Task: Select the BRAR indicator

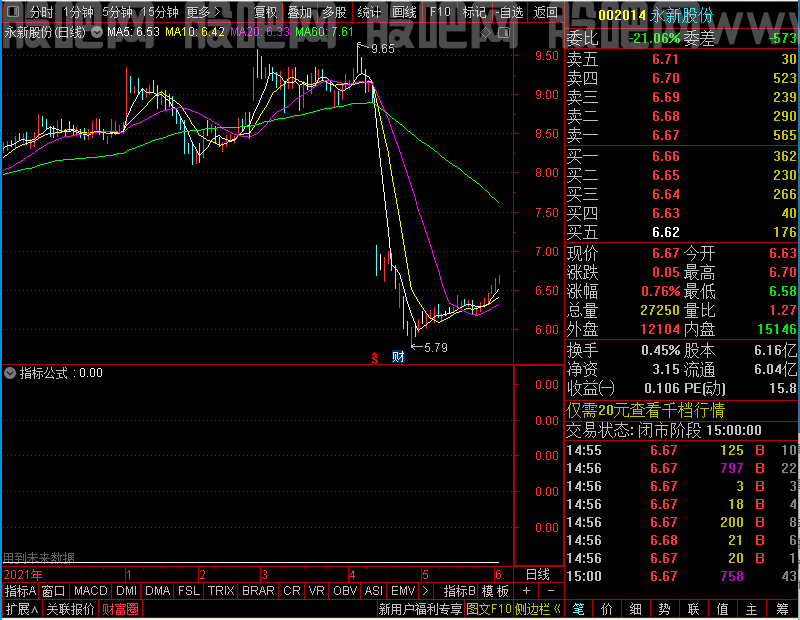Action: click(258, 591)
